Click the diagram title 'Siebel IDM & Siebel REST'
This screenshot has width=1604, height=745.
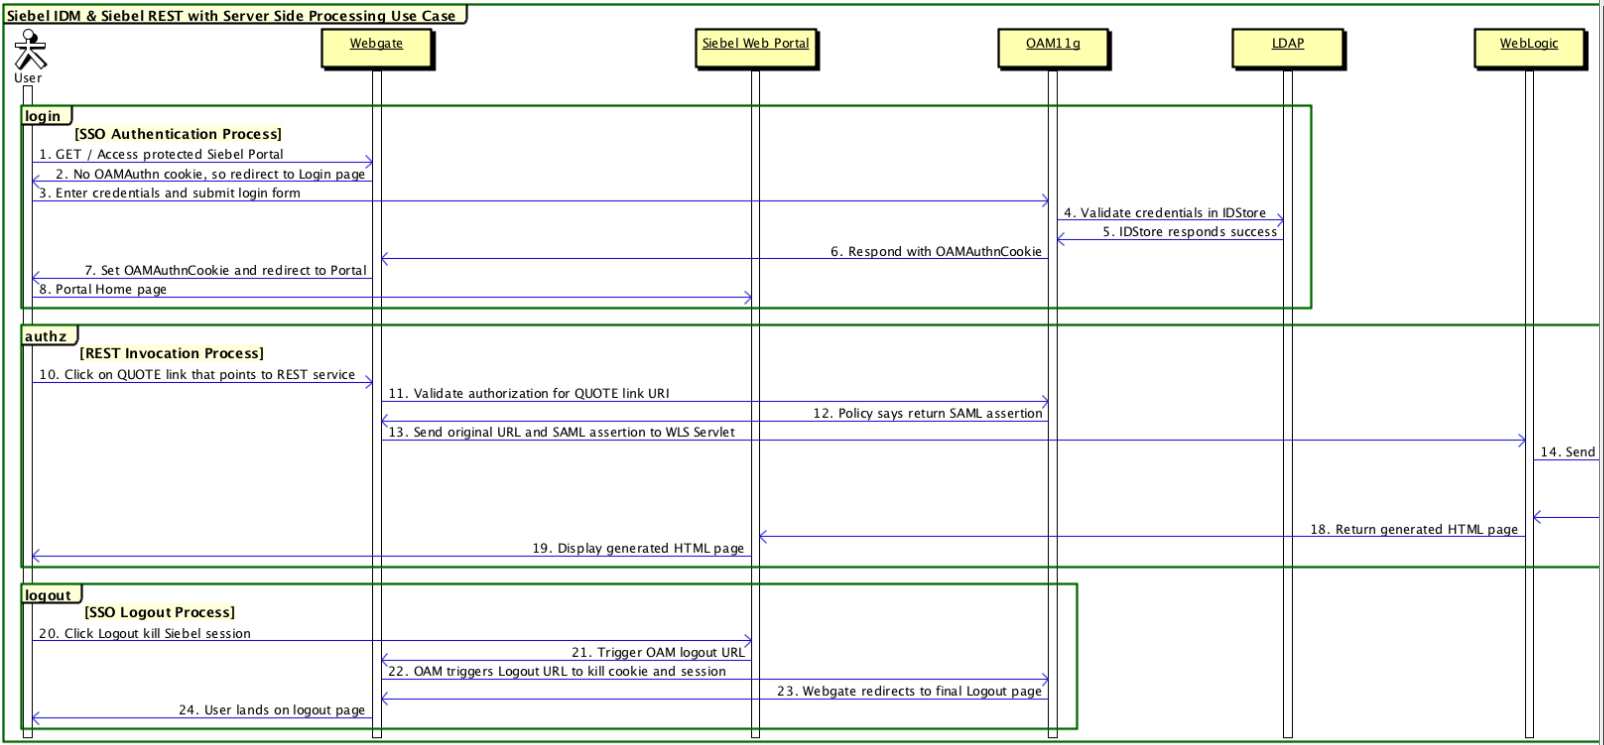coord(231,16)
